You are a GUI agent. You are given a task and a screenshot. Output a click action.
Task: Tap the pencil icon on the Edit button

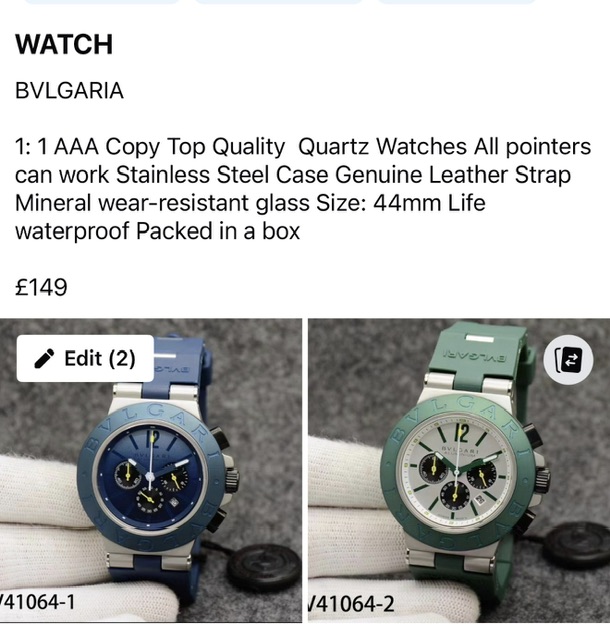pos(44,359)
